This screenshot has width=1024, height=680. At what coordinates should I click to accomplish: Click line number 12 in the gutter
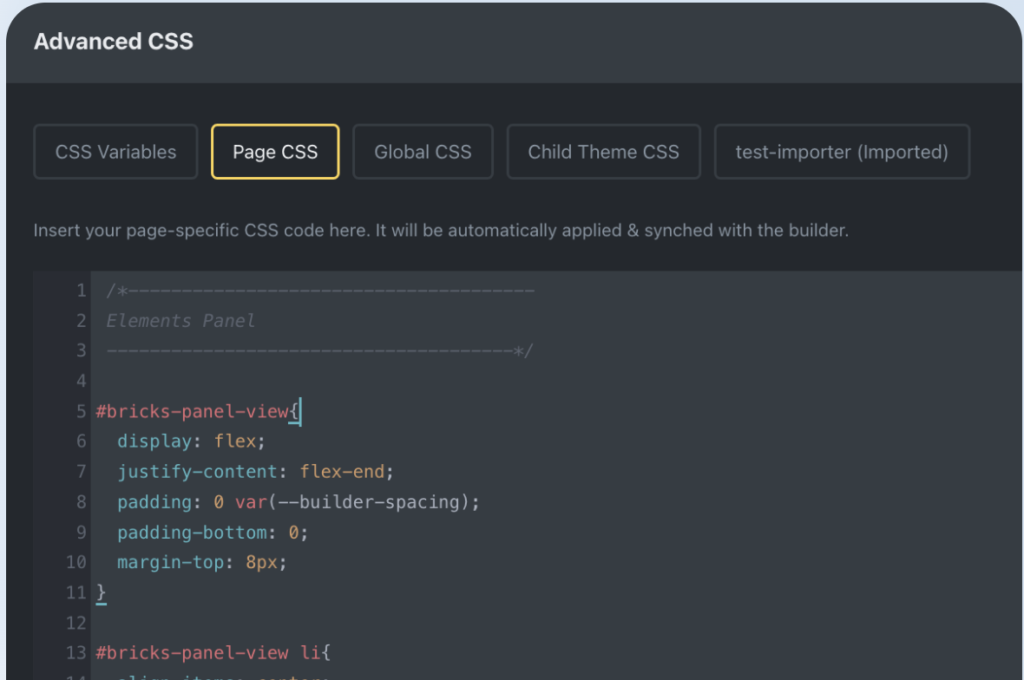click(x=76, y=623)
